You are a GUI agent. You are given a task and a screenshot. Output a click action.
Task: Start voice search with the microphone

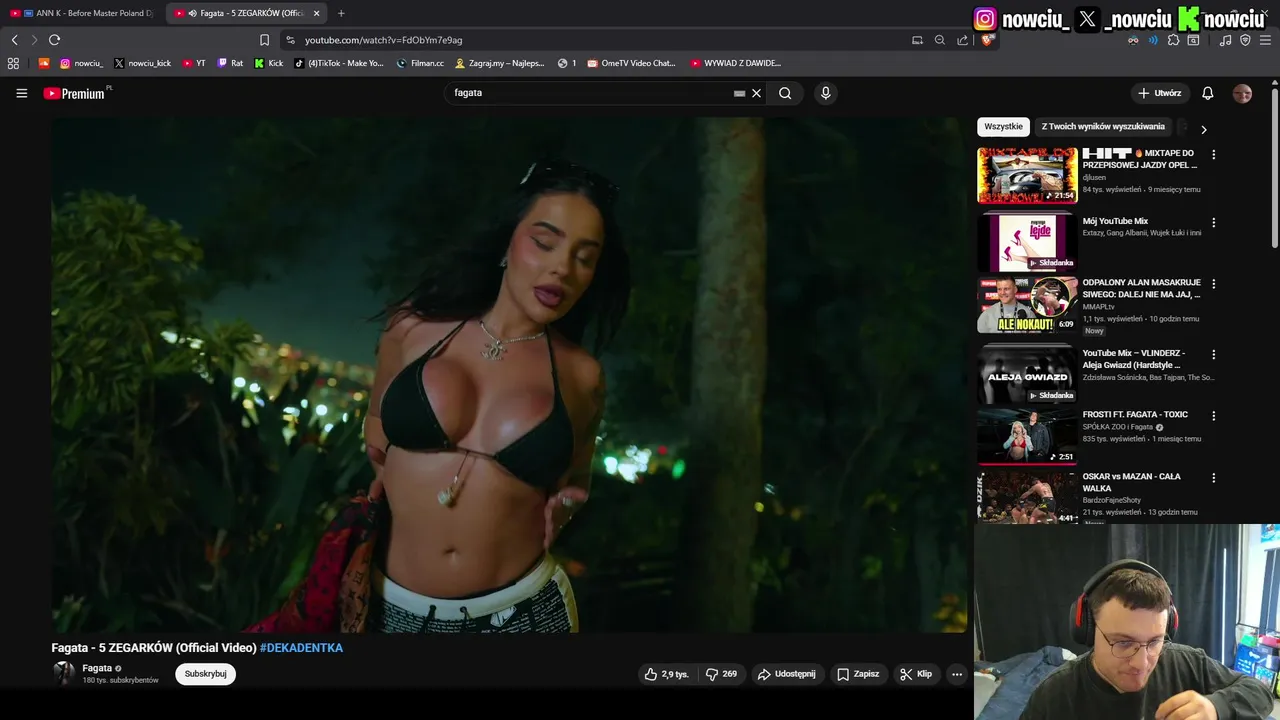click(x=825, y=93)
